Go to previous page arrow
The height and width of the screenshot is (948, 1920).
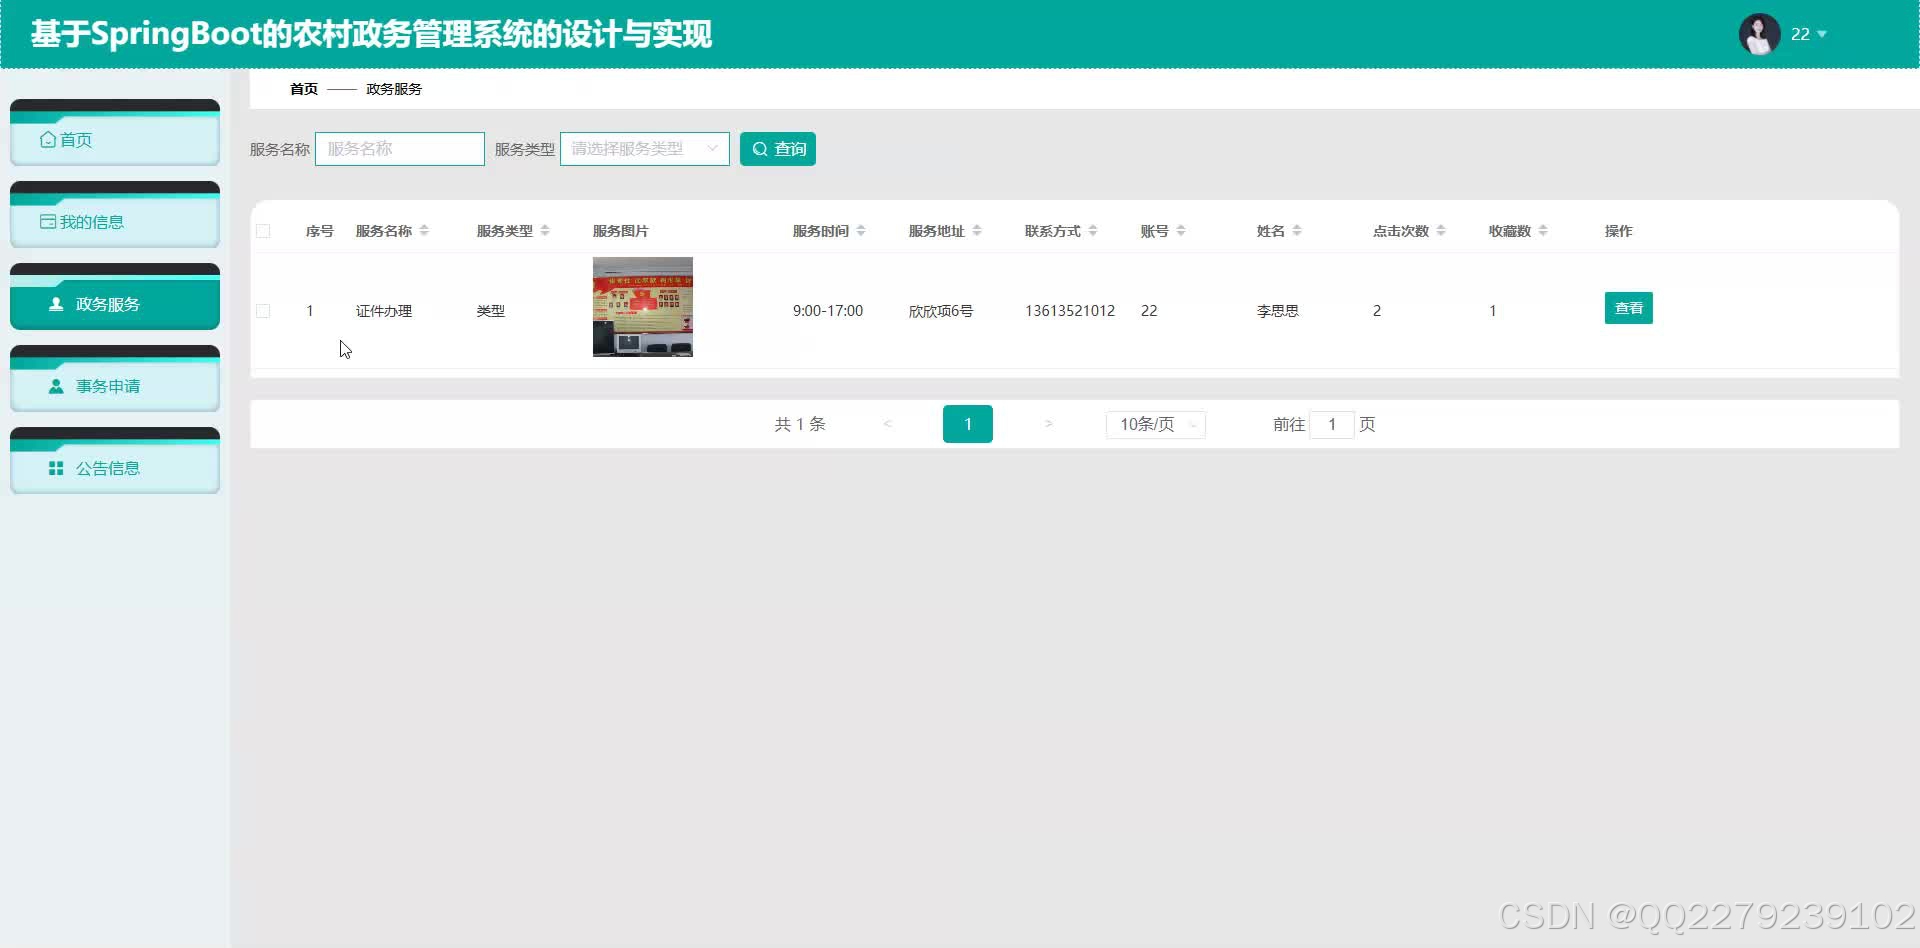point(887,424)
